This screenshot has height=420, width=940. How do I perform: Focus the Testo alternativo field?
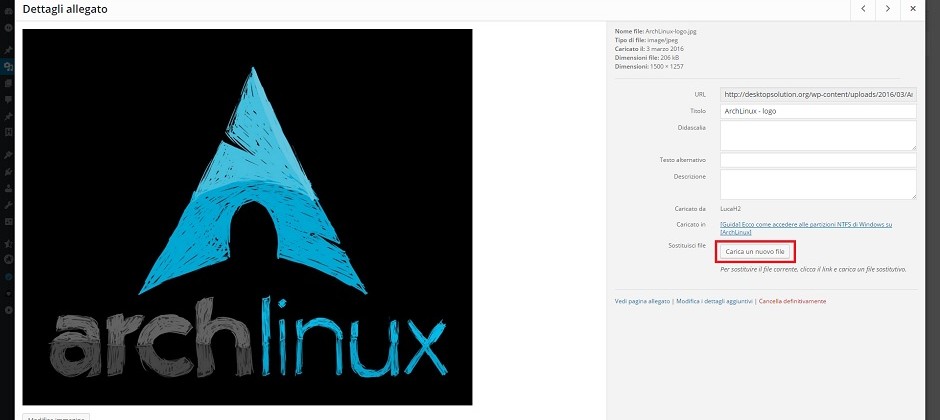pos(818,160)
